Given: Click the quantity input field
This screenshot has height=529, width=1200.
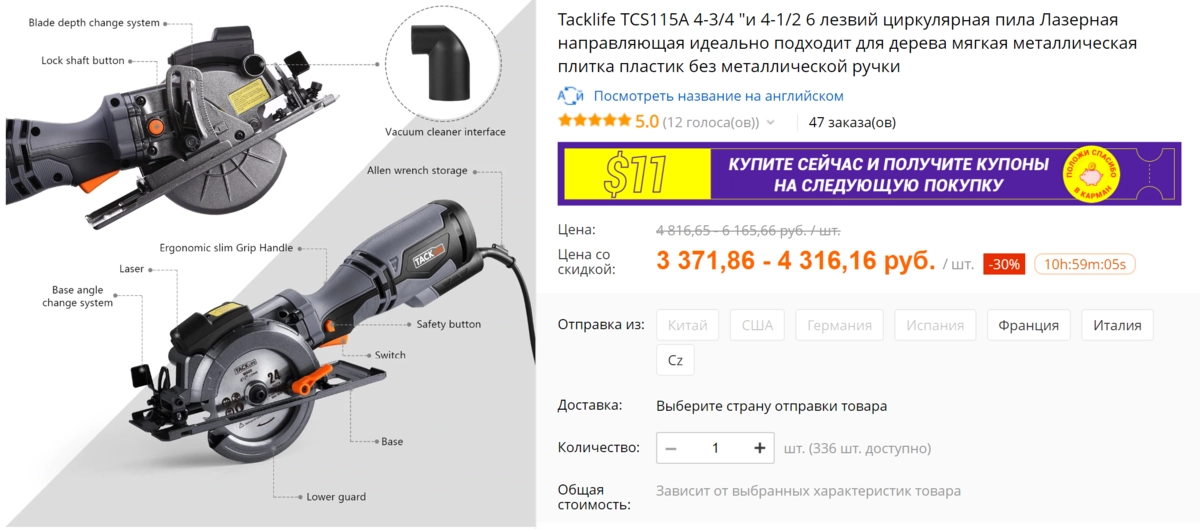Looking at the screenshot, I should 715,448.
